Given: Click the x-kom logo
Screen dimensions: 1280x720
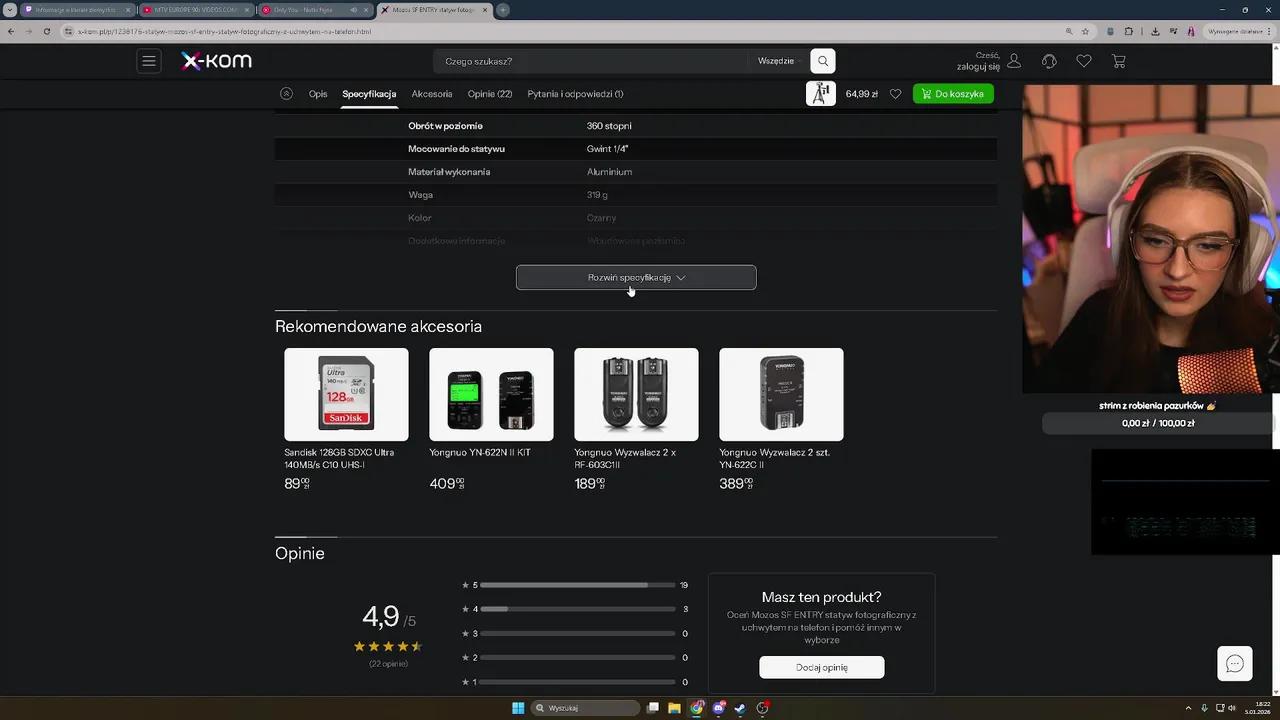Looking at the screenshot, I should point(216,61).
